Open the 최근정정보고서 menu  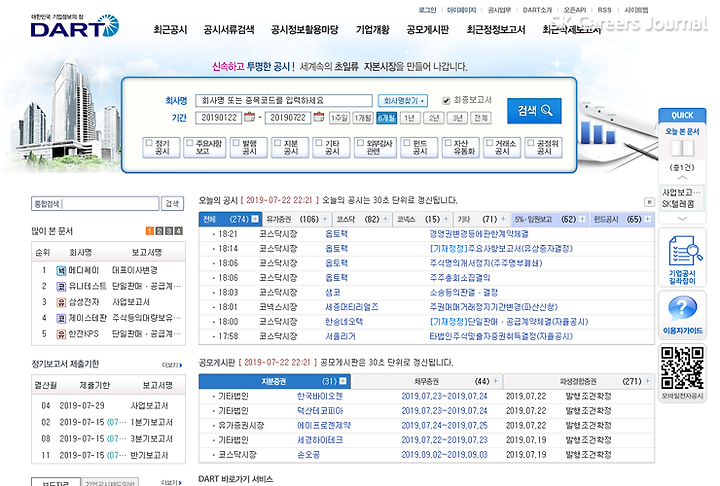point(496,30)
